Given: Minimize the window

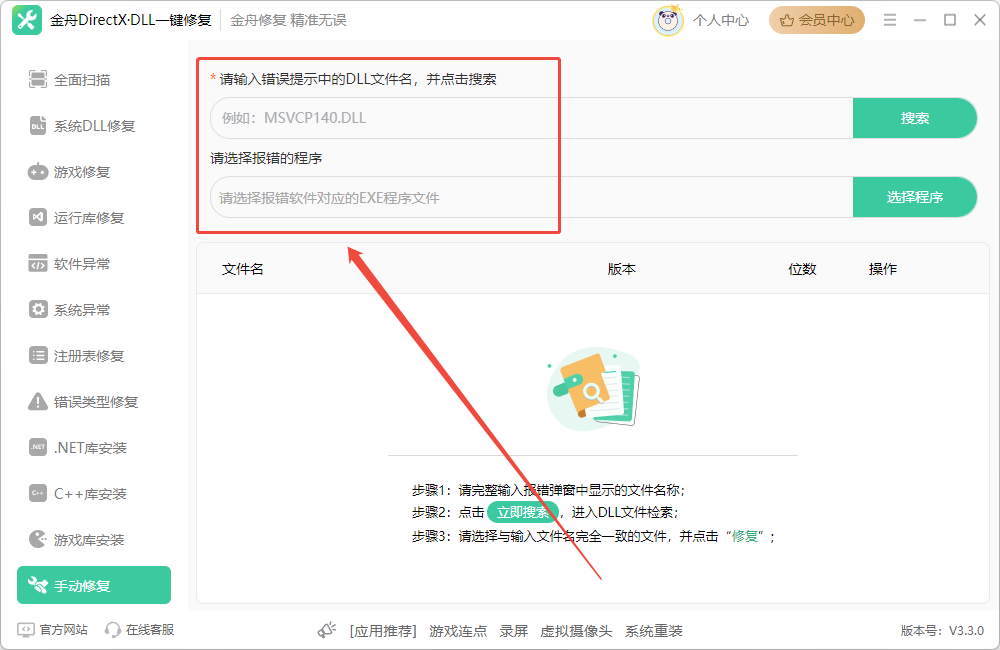Looking at the screenshot, I should point(920,20).
